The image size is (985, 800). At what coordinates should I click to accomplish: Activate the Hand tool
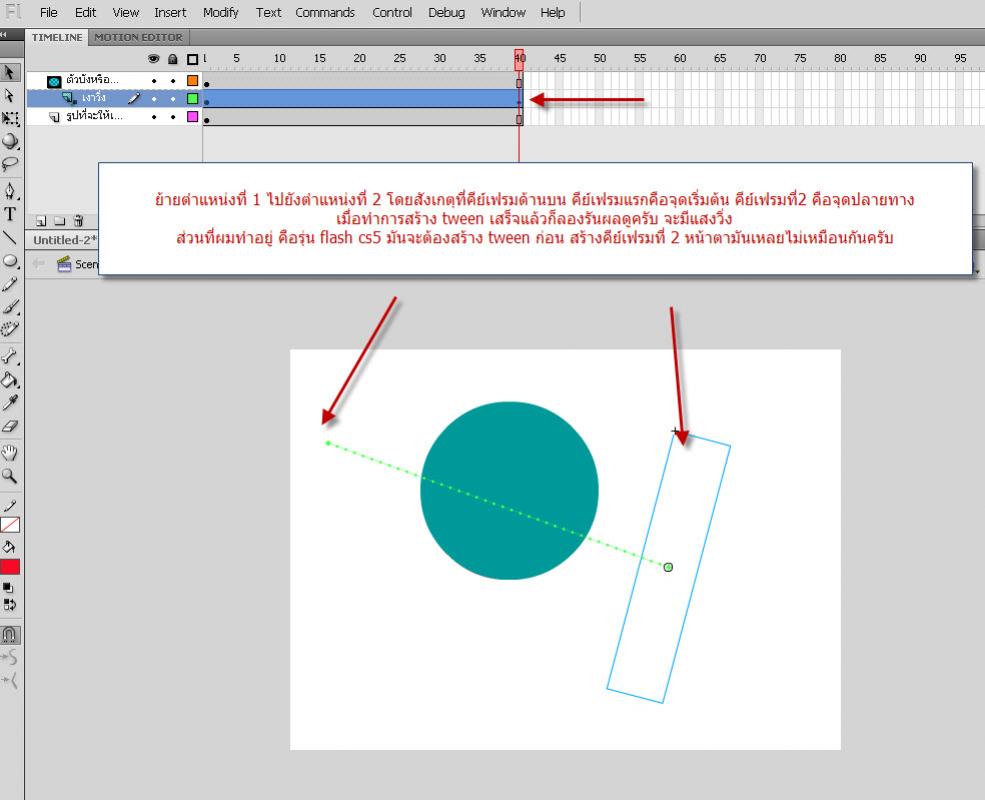point(10,452)
